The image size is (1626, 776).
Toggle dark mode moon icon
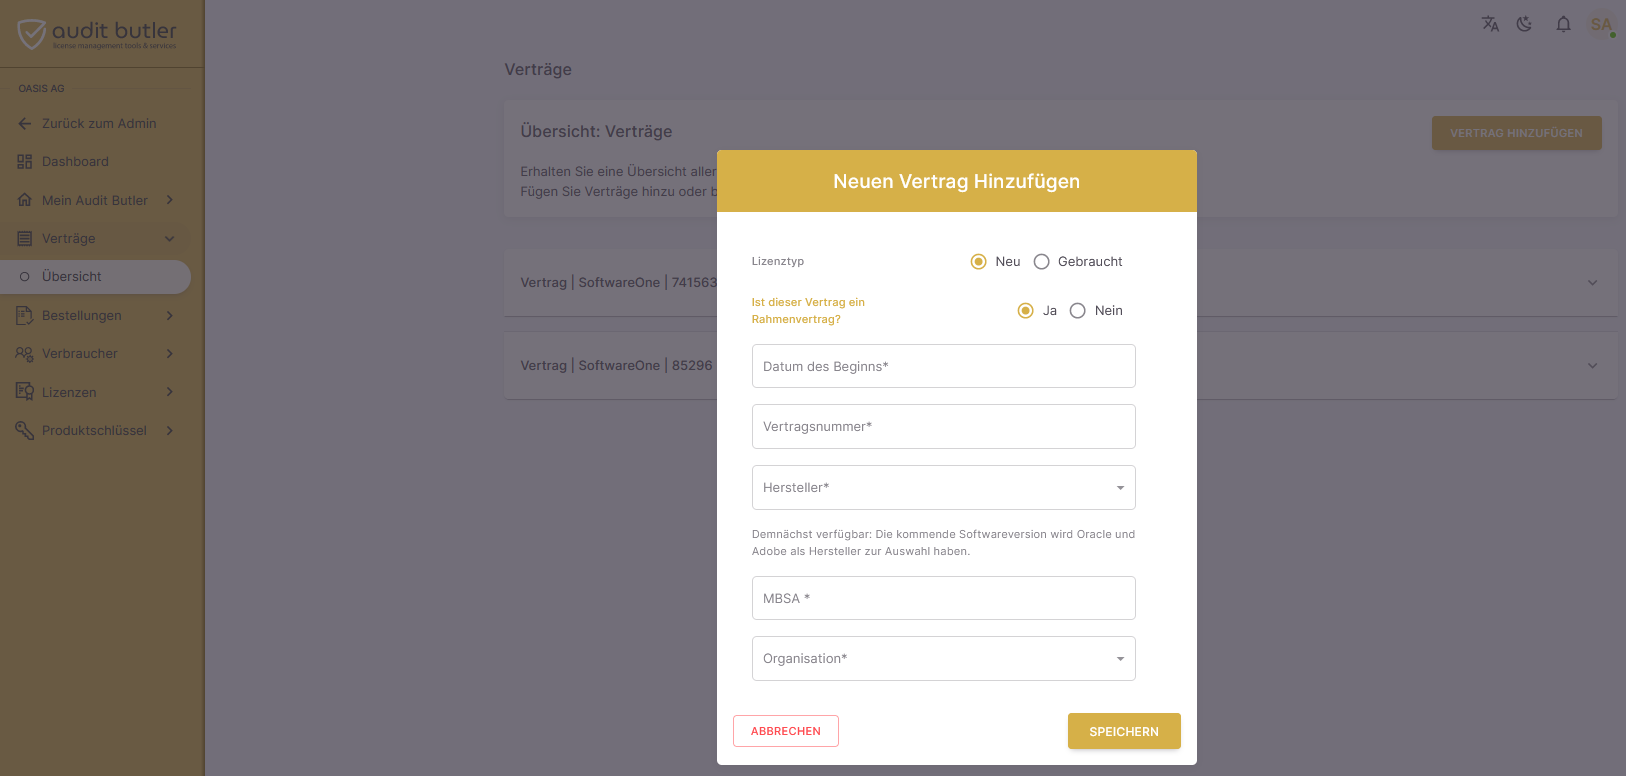[x=1524, y=24]
